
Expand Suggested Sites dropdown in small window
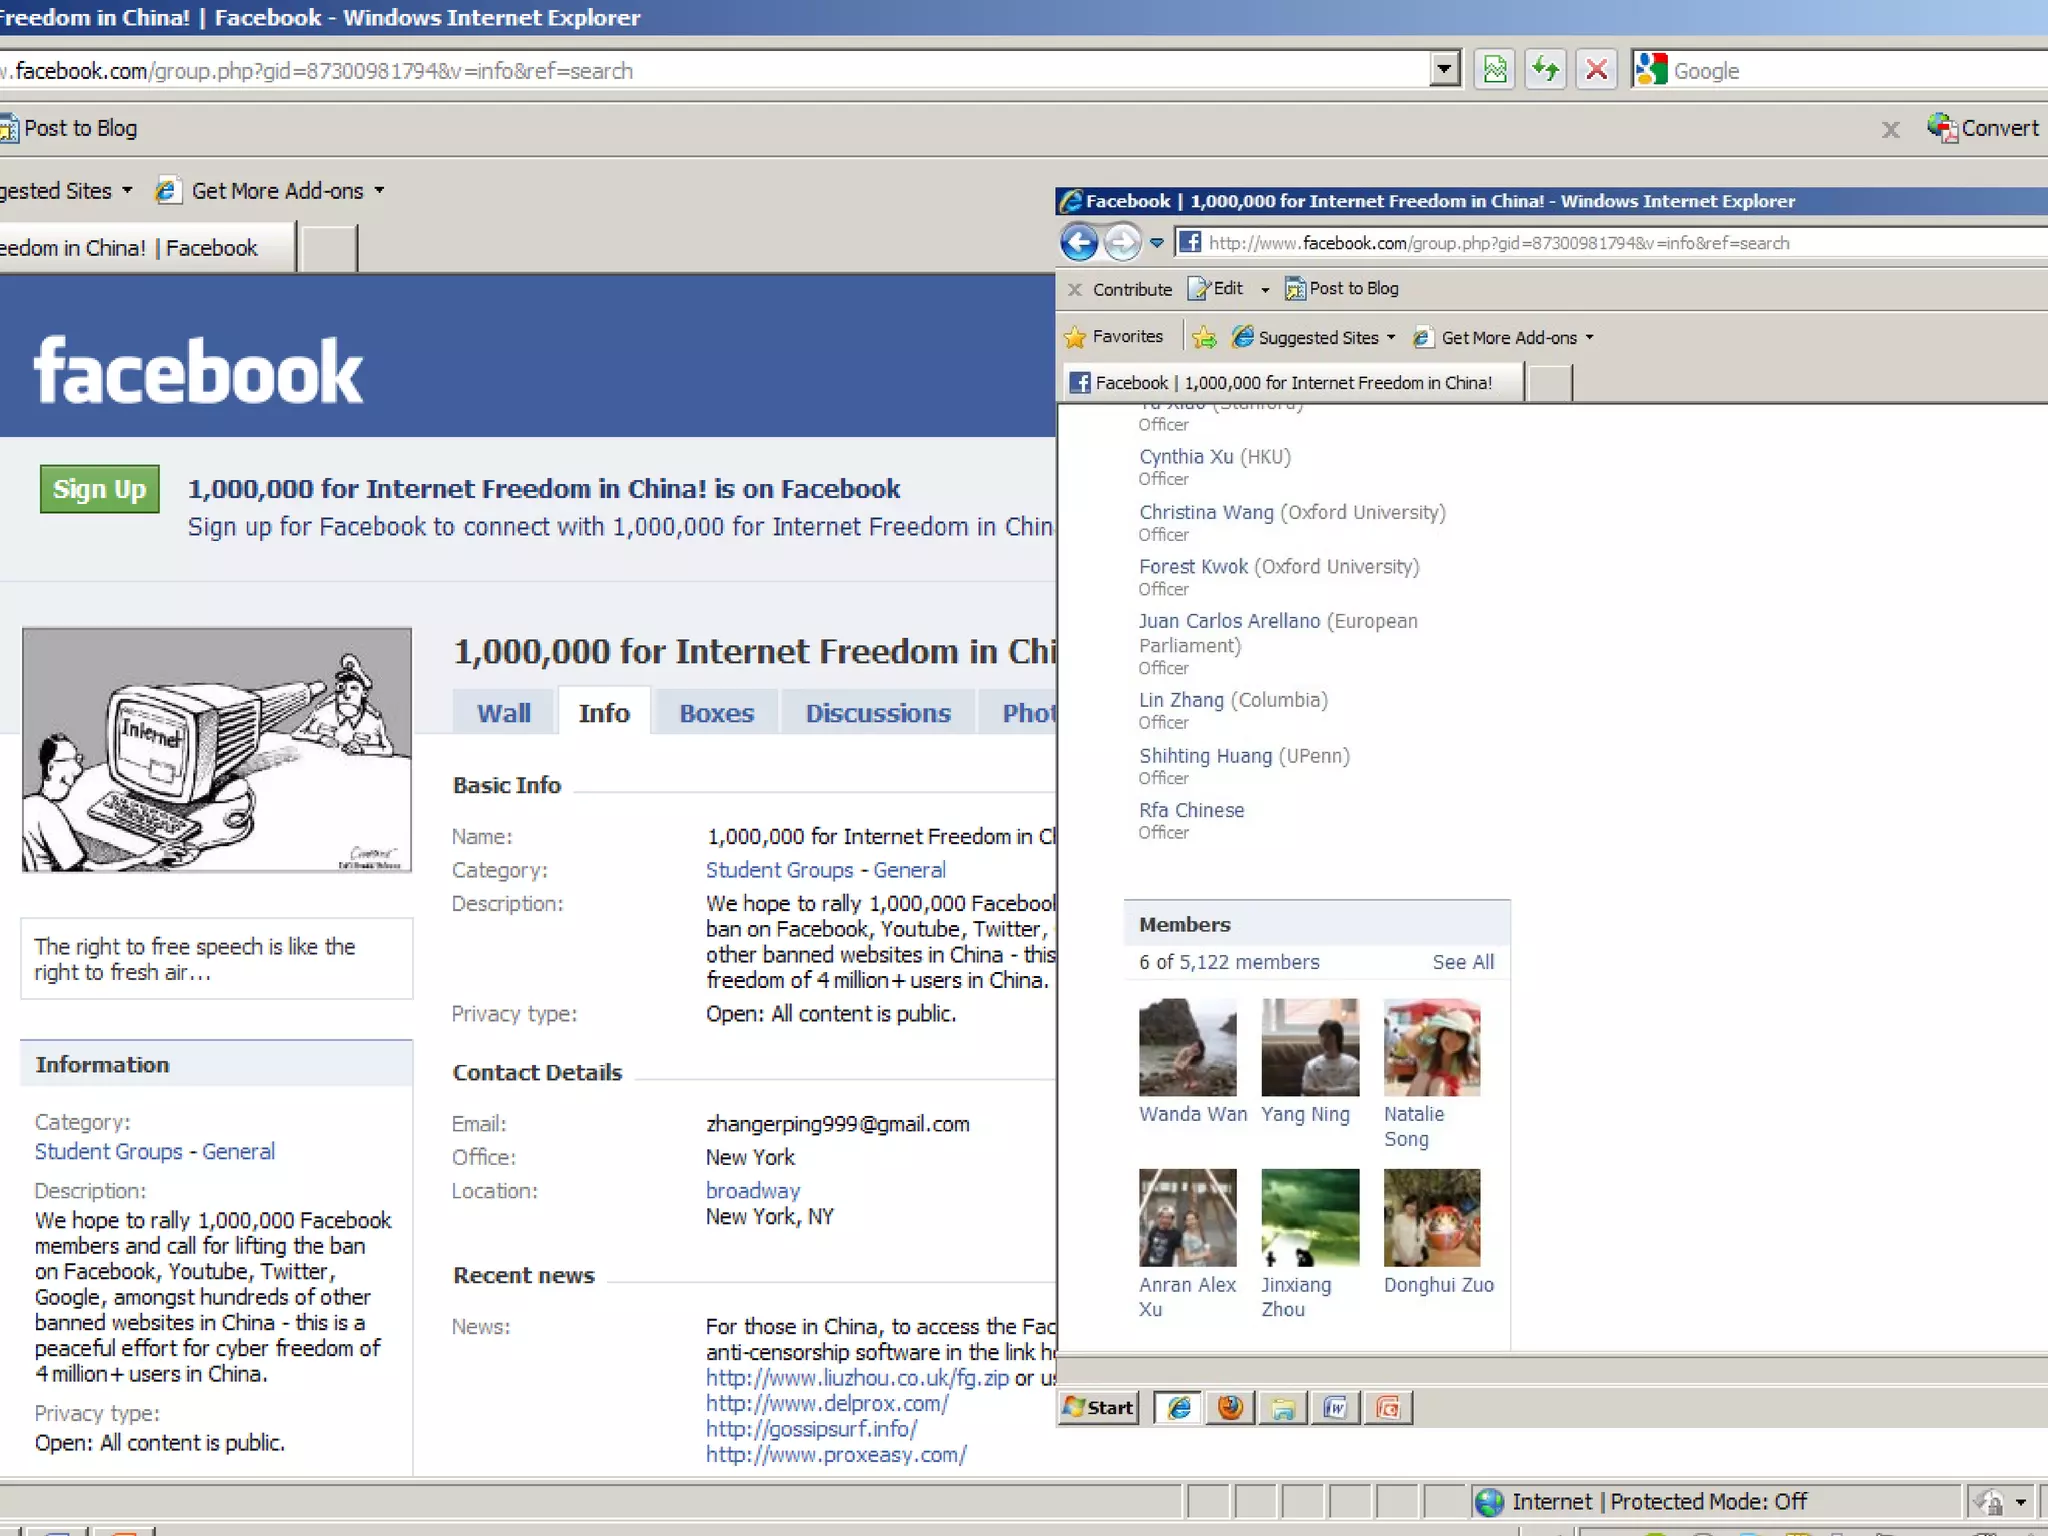coord(1391,338)
